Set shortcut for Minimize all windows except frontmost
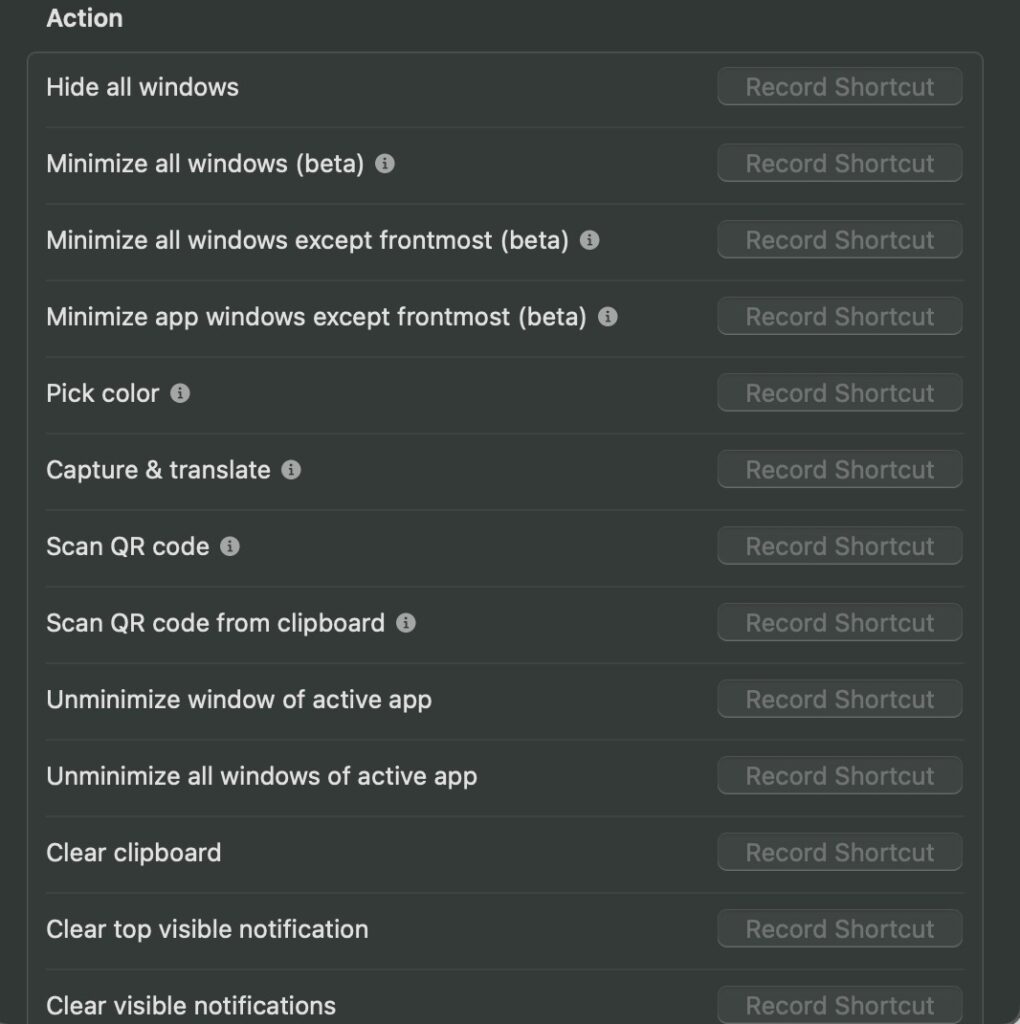The height and width of the screenshot is (1024, 1020). (840, 239)
